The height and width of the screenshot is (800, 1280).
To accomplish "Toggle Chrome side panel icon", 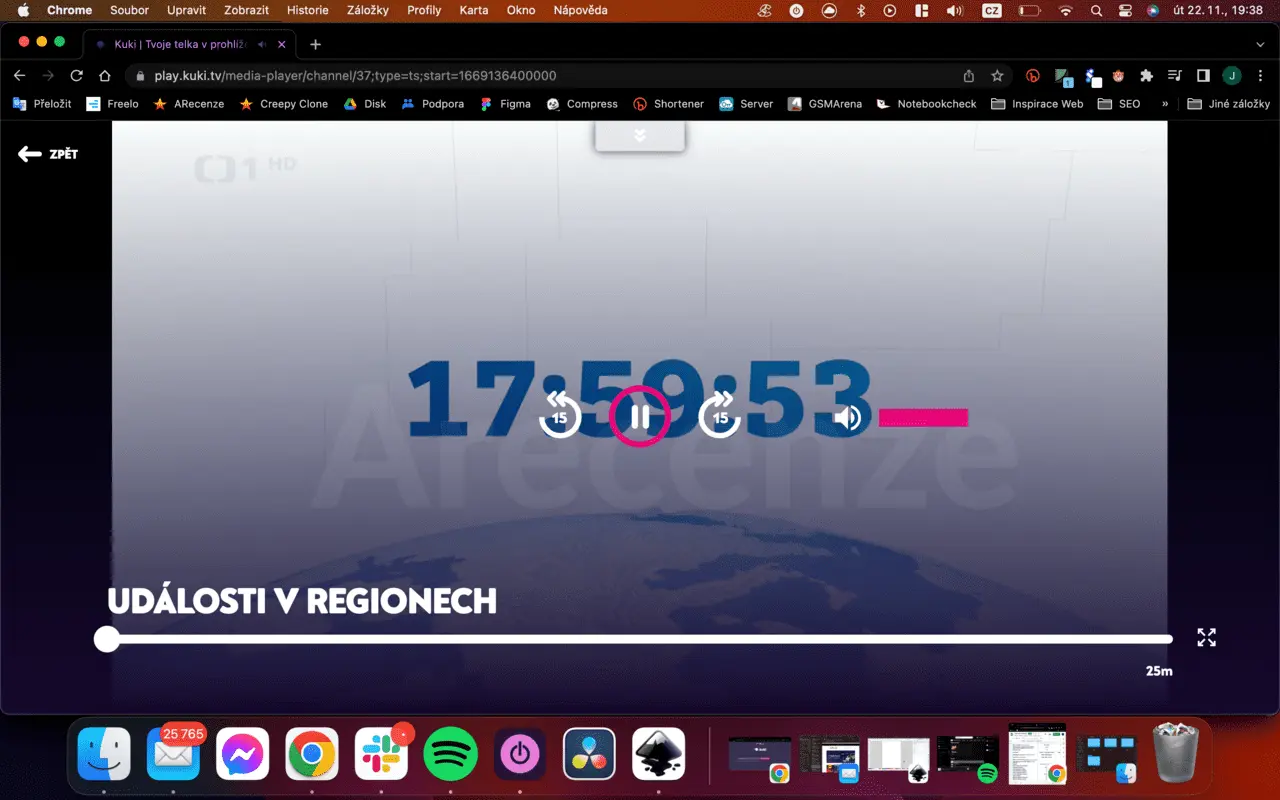I will tap(1204, 76).
